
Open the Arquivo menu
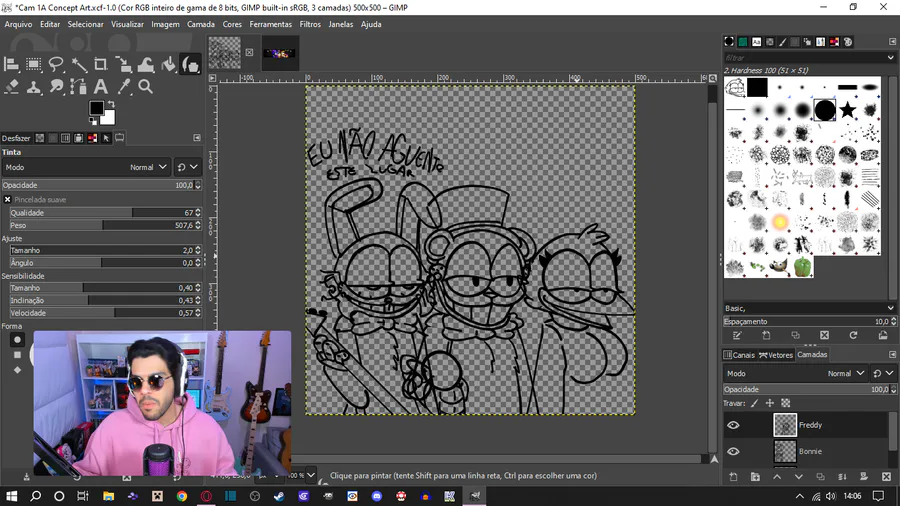[18, 24]
